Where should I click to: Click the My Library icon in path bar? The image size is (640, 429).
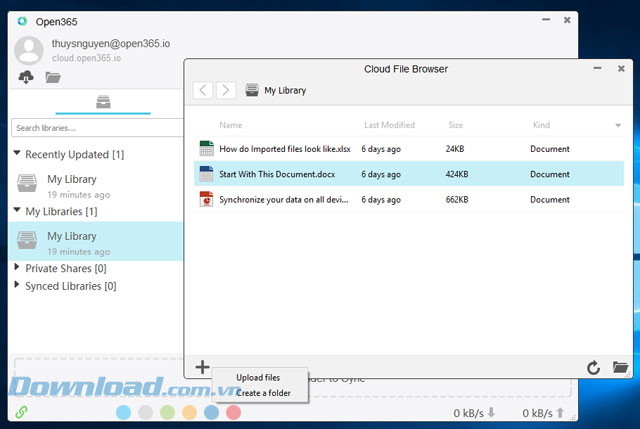(252, 90)
